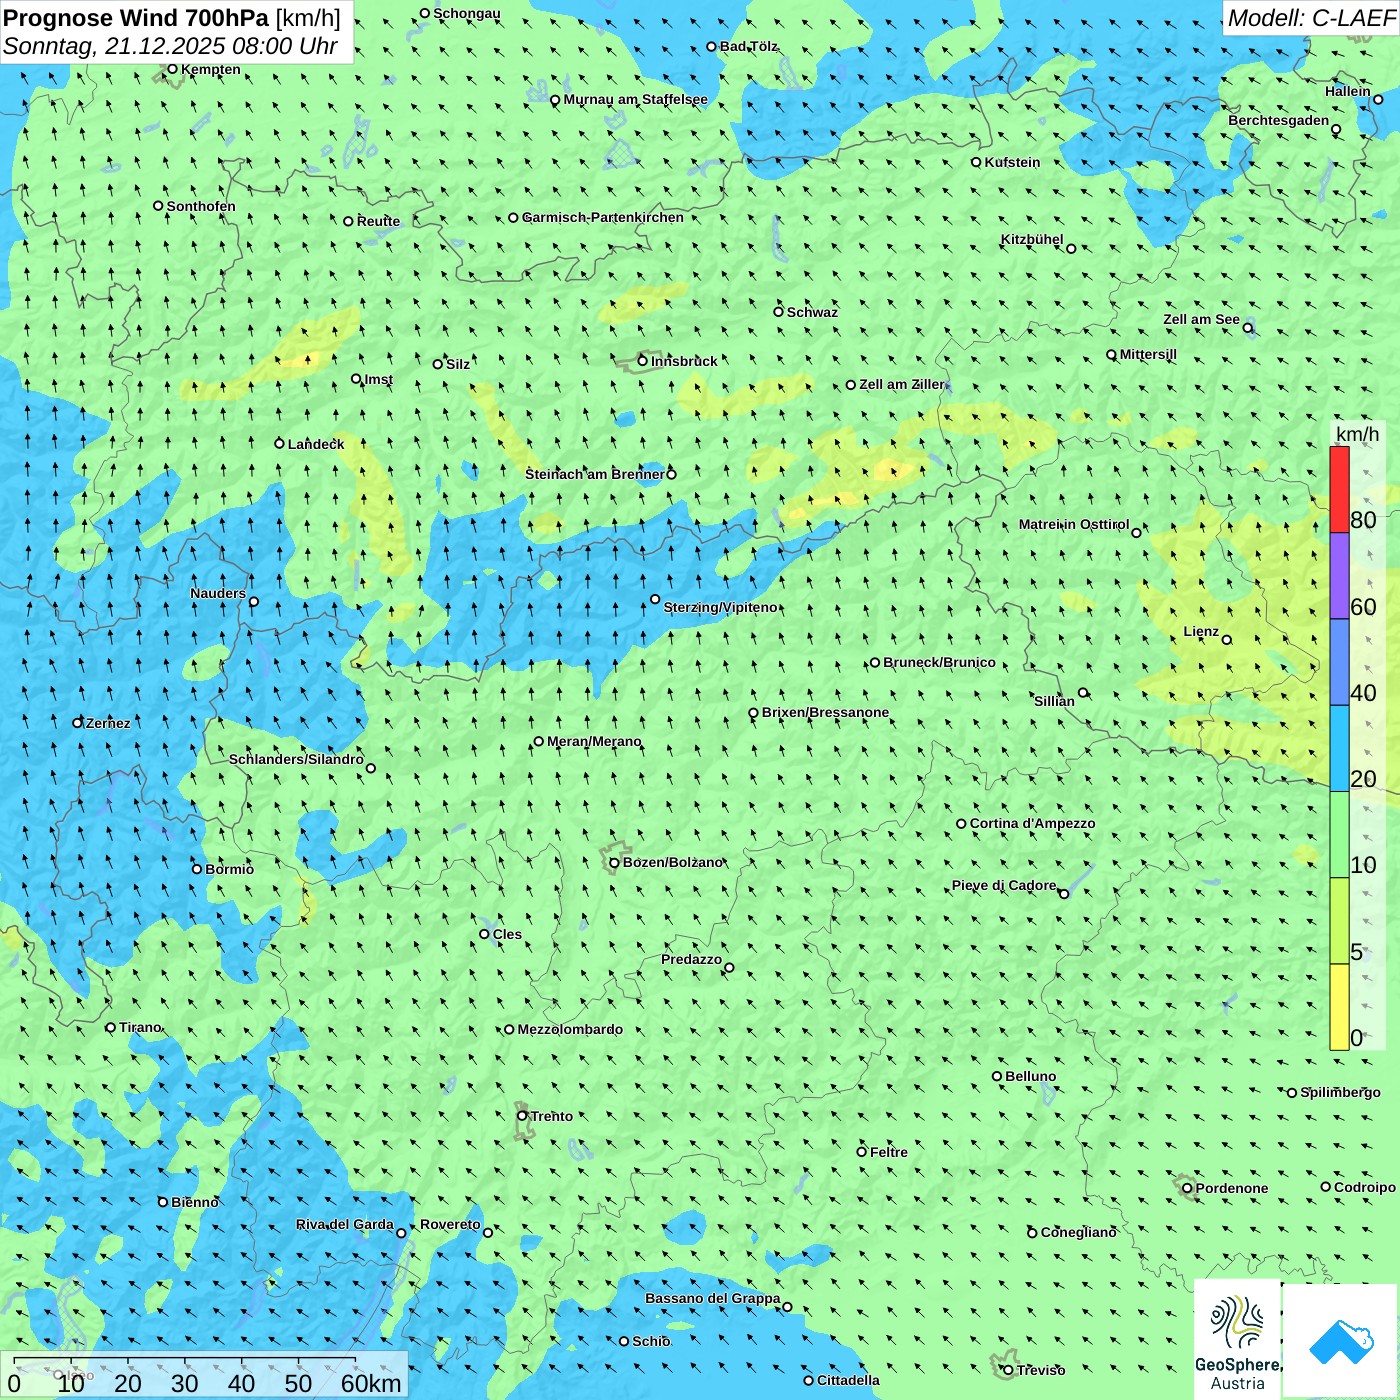1400x1400 pixels.
Task: Select the Cortina d'Ampezzo label
Action: pyautogui.click(x=1032, y=823)
